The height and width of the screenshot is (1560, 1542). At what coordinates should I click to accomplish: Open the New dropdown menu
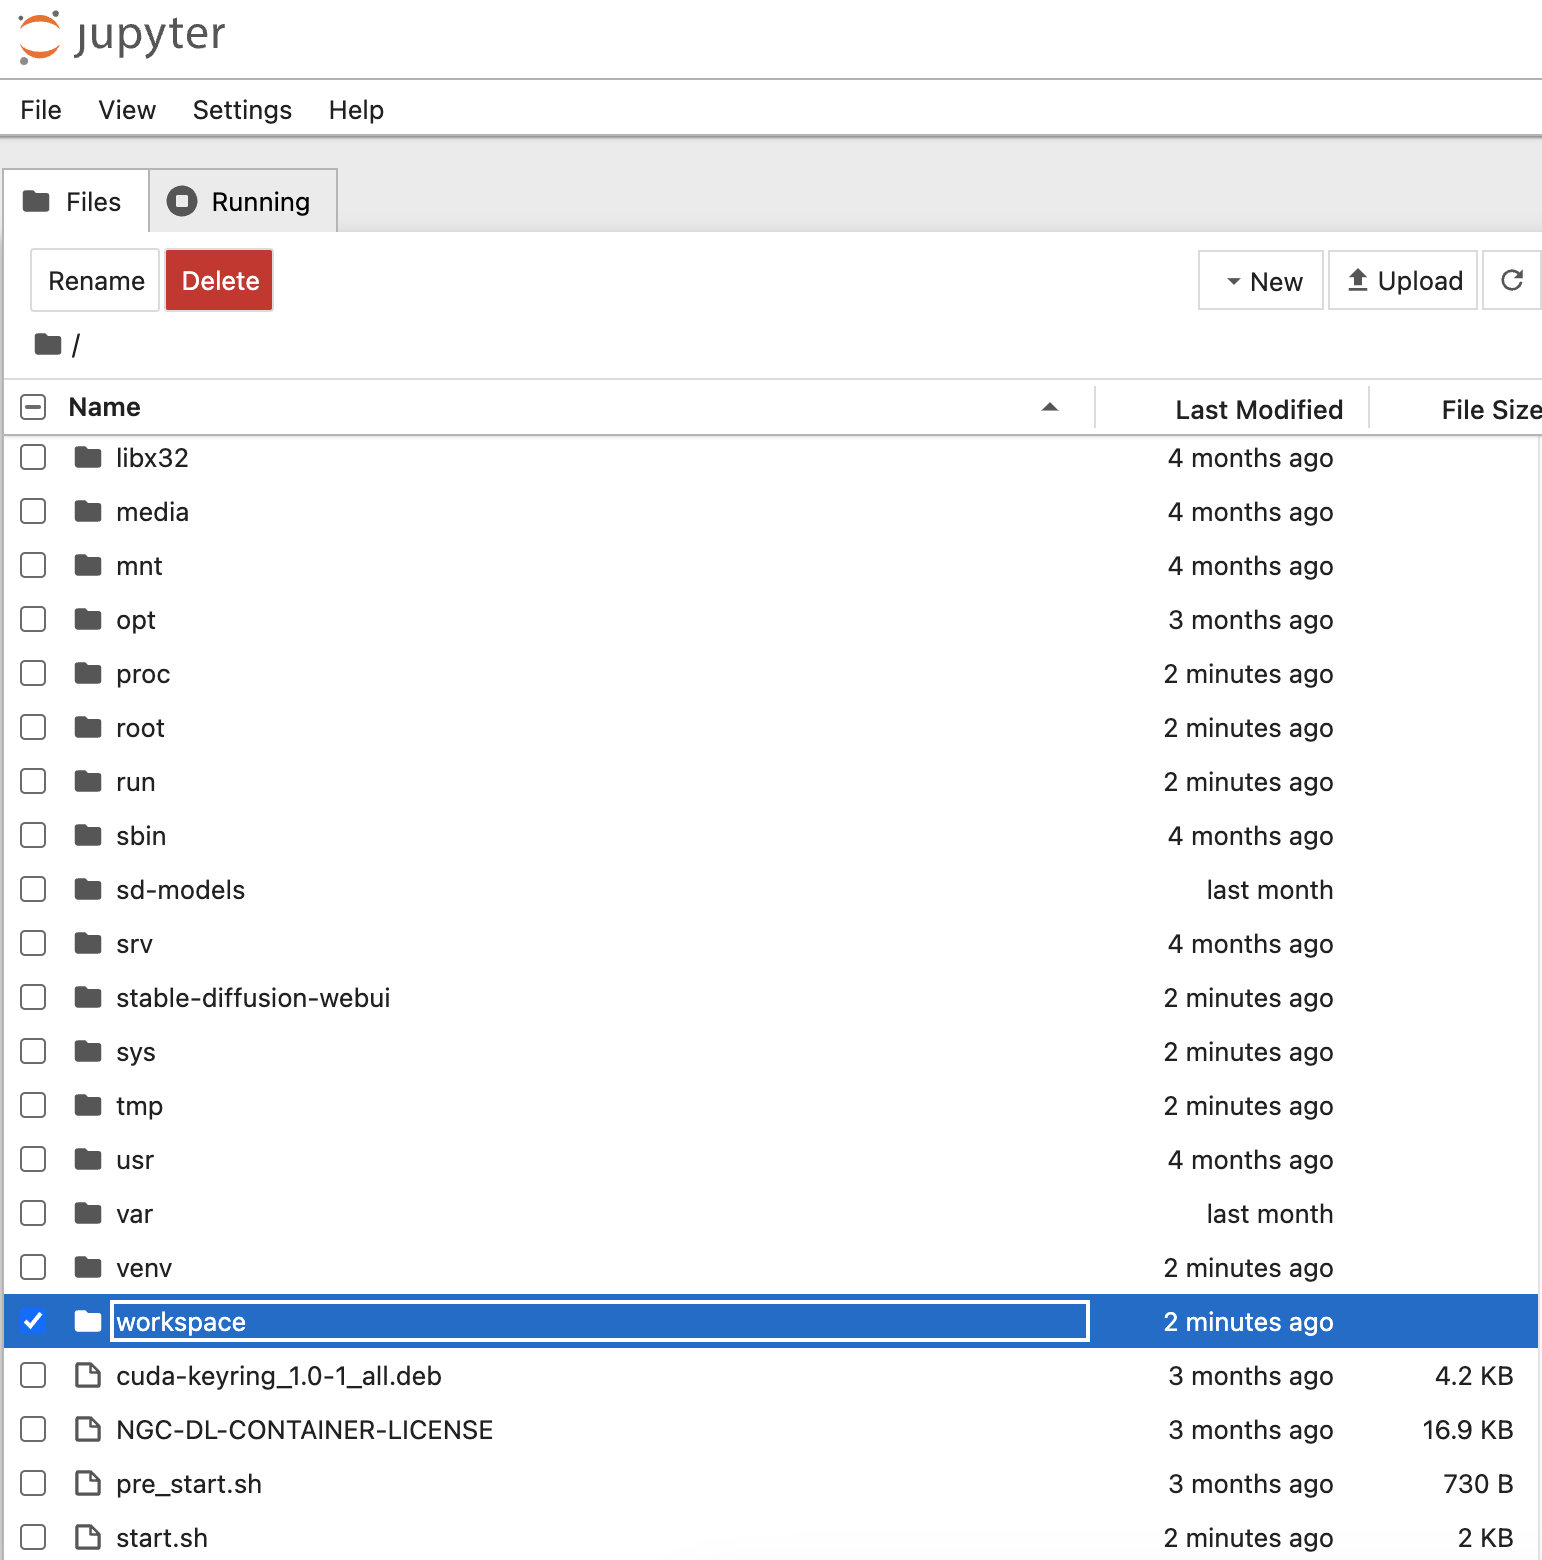(x=1261, y=281)
